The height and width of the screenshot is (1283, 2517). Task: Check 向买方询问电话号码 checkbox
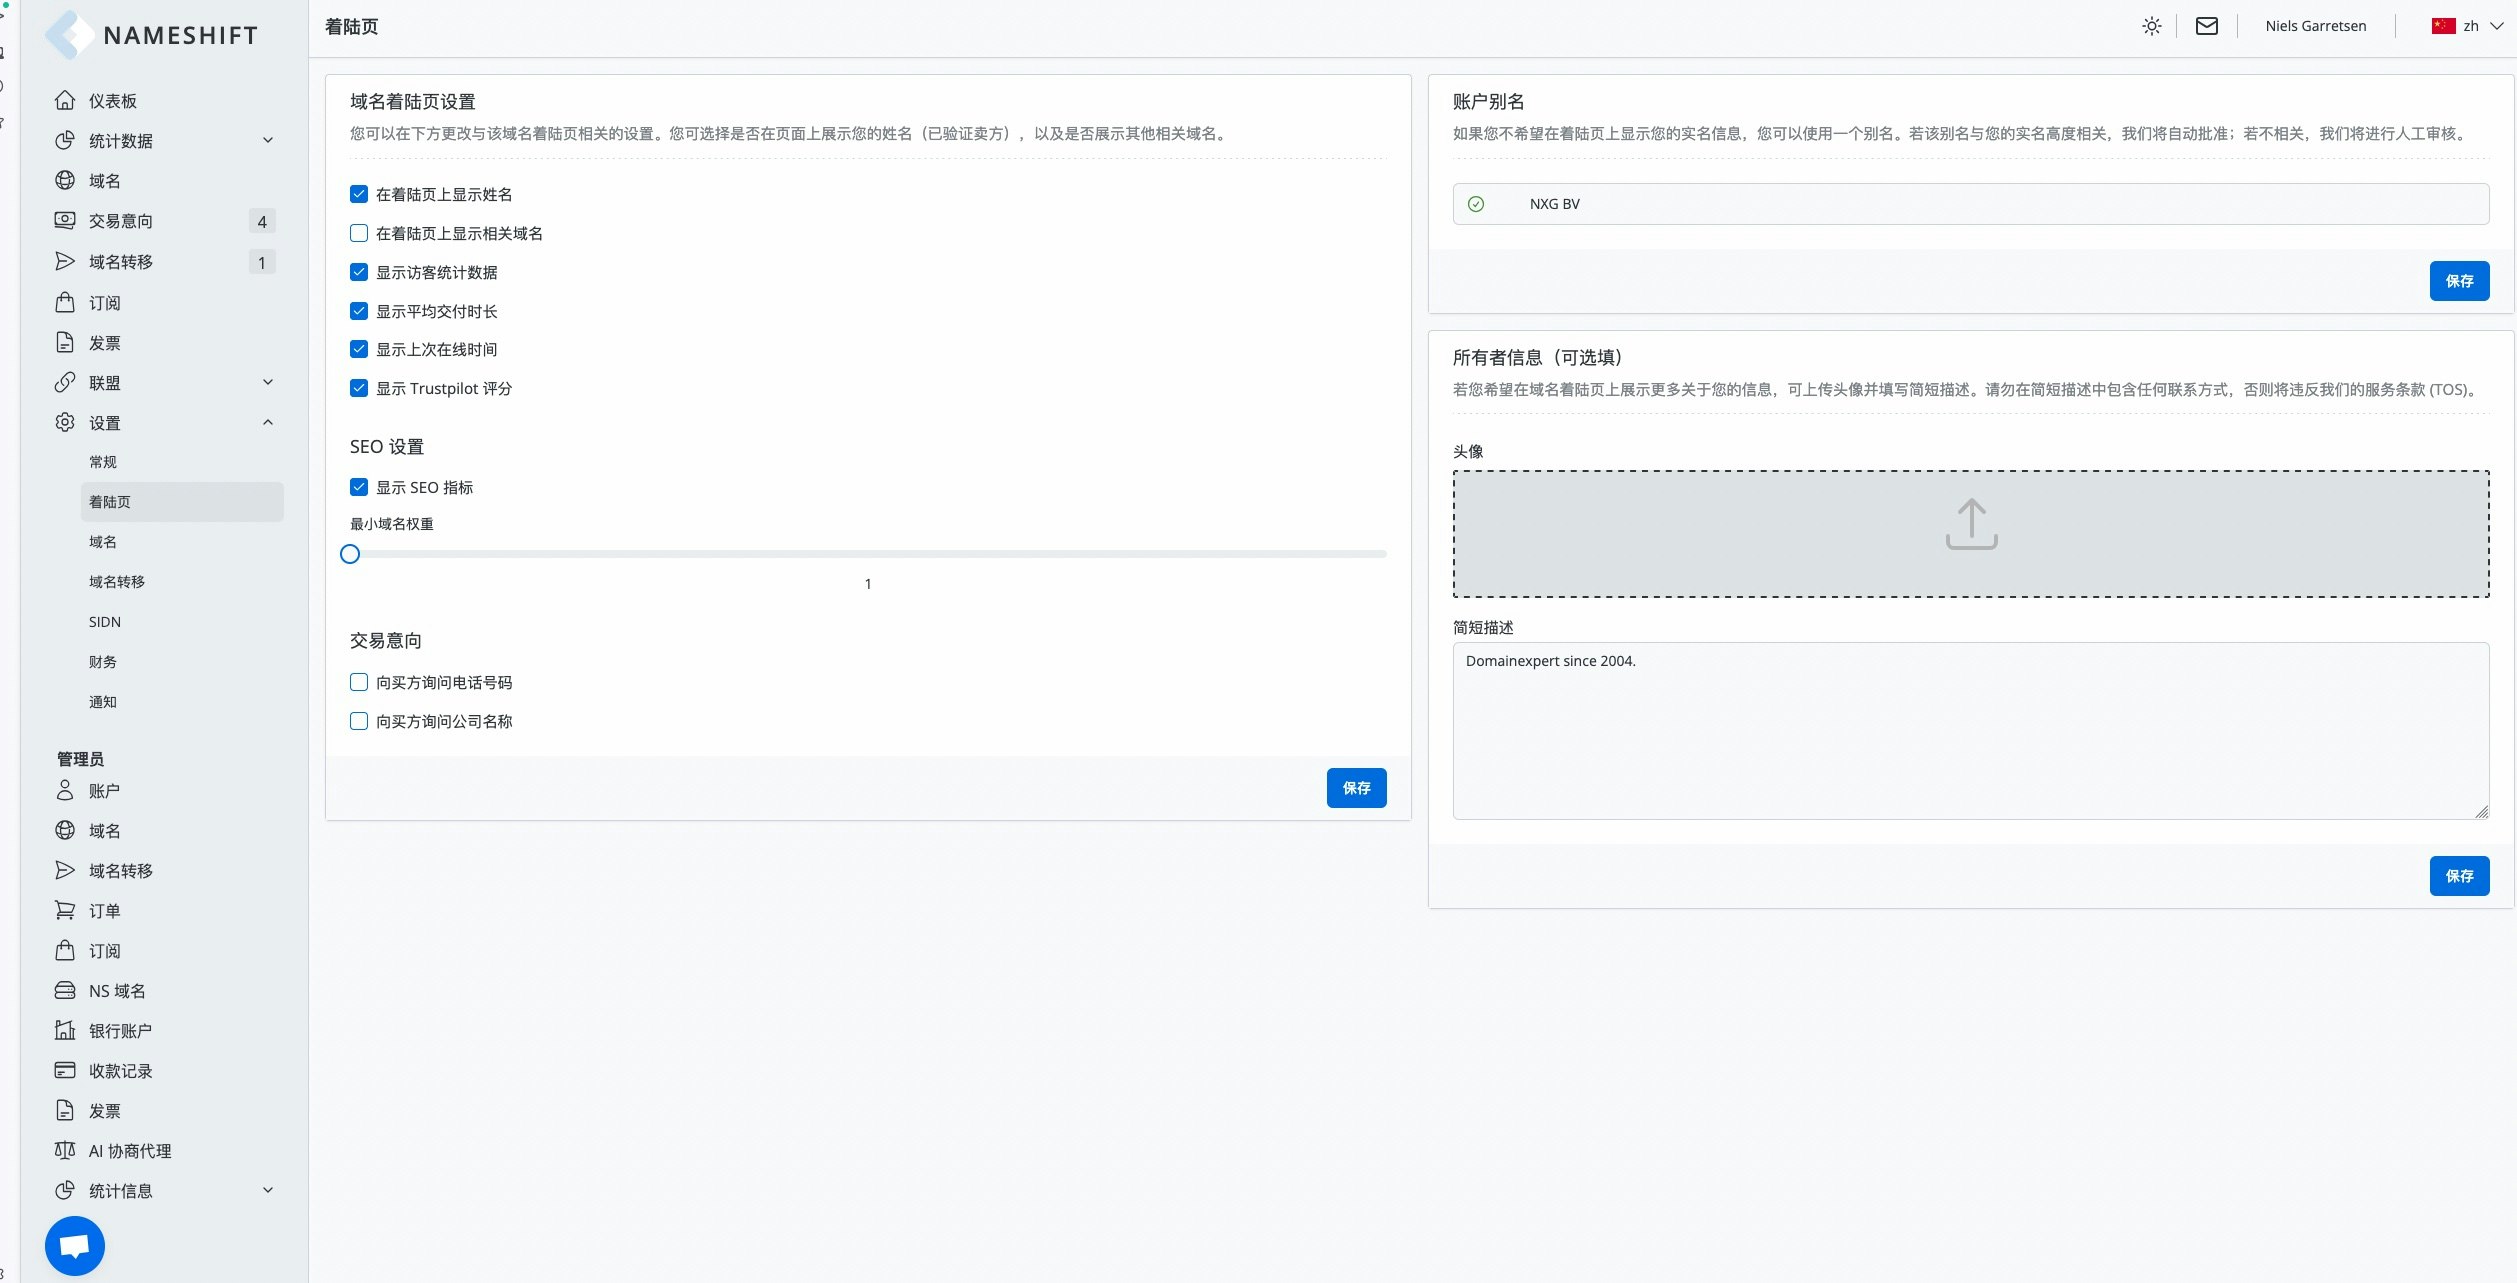tap(359, 683)
